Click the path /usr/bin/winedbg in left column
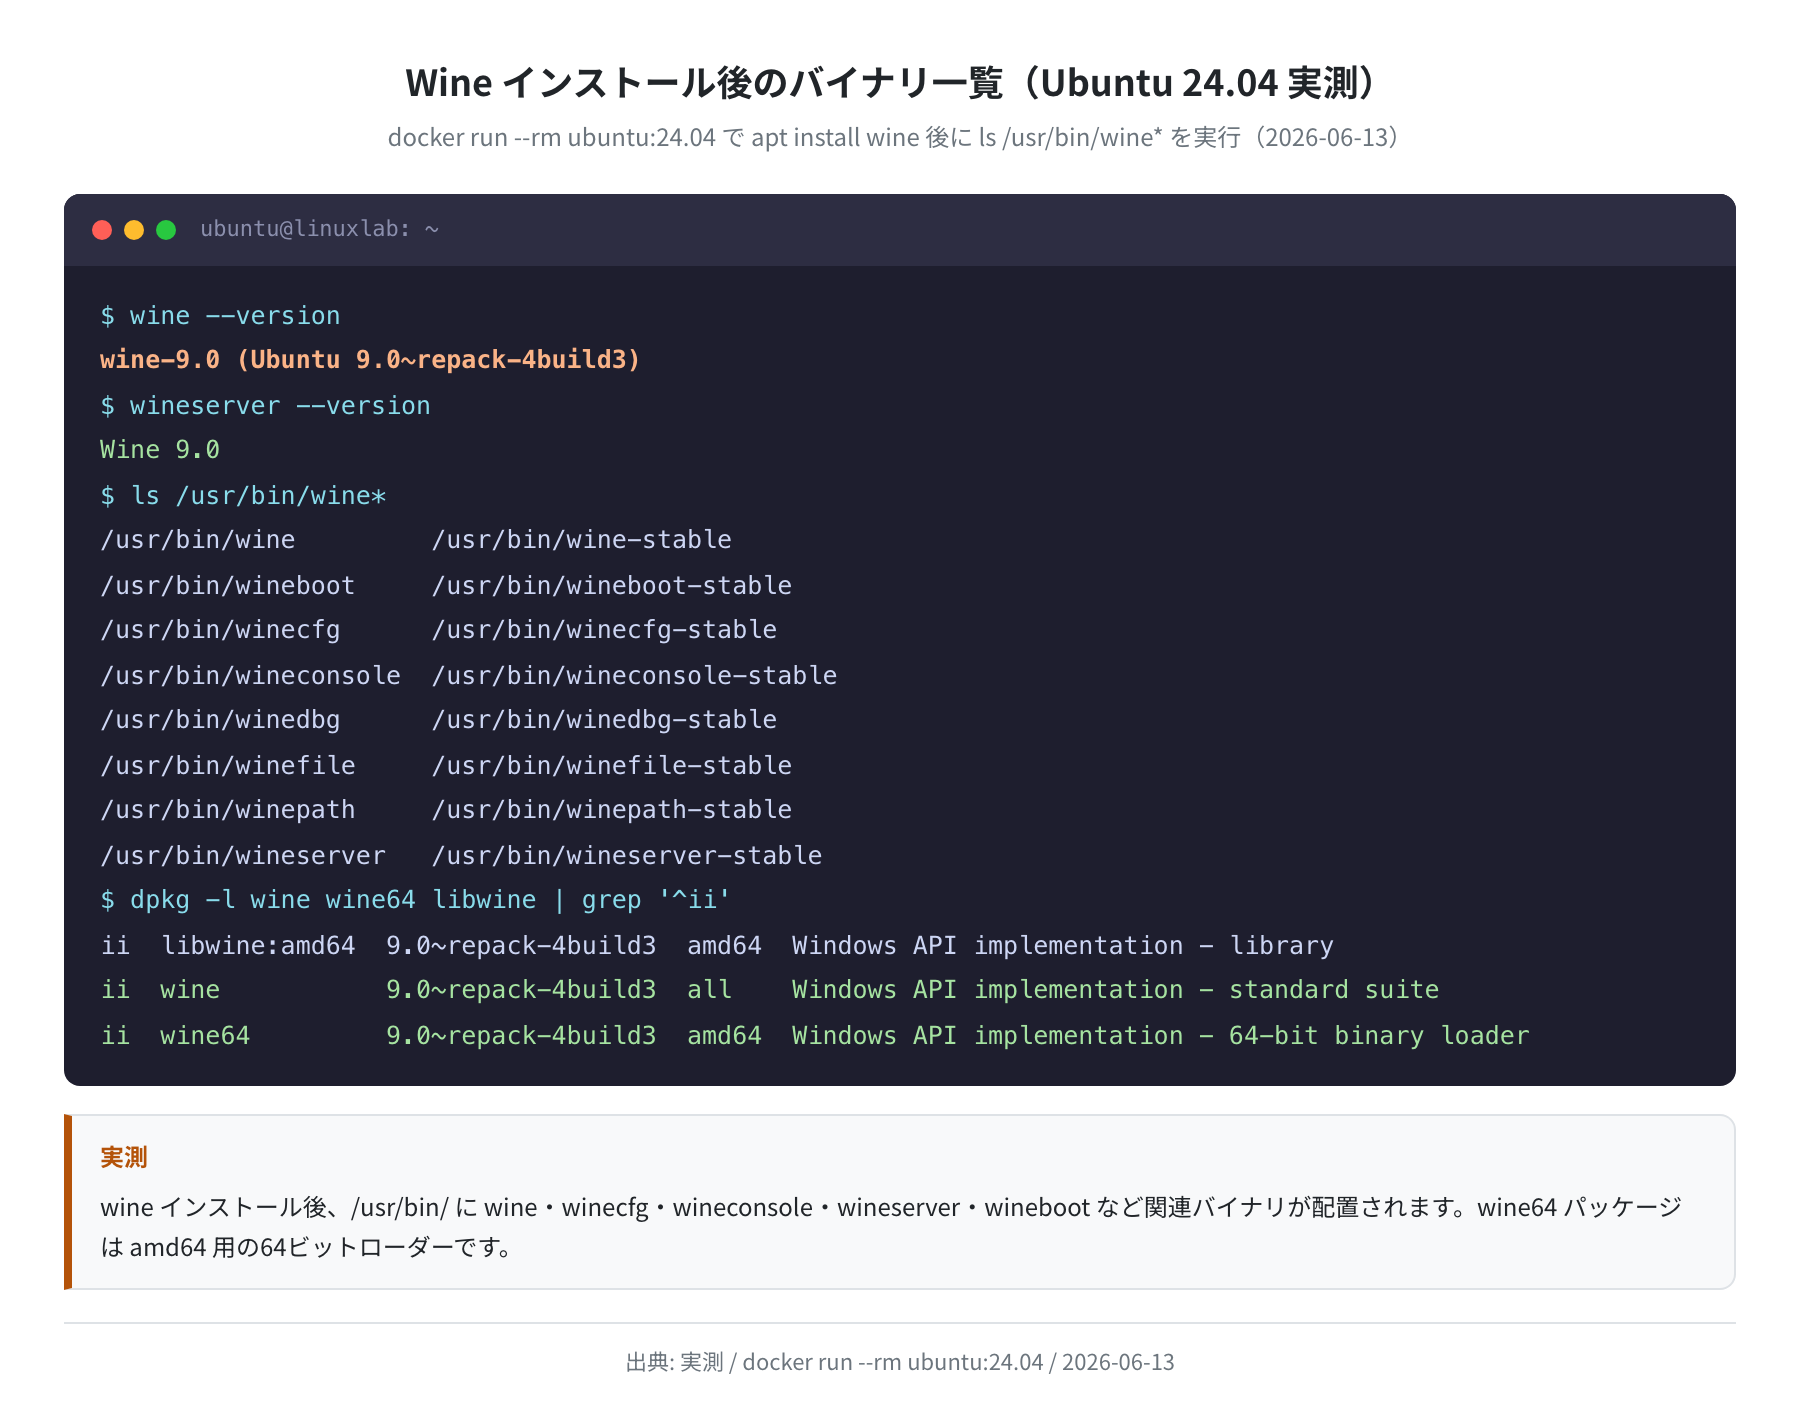1800x1416 pixels. [220, 720]
